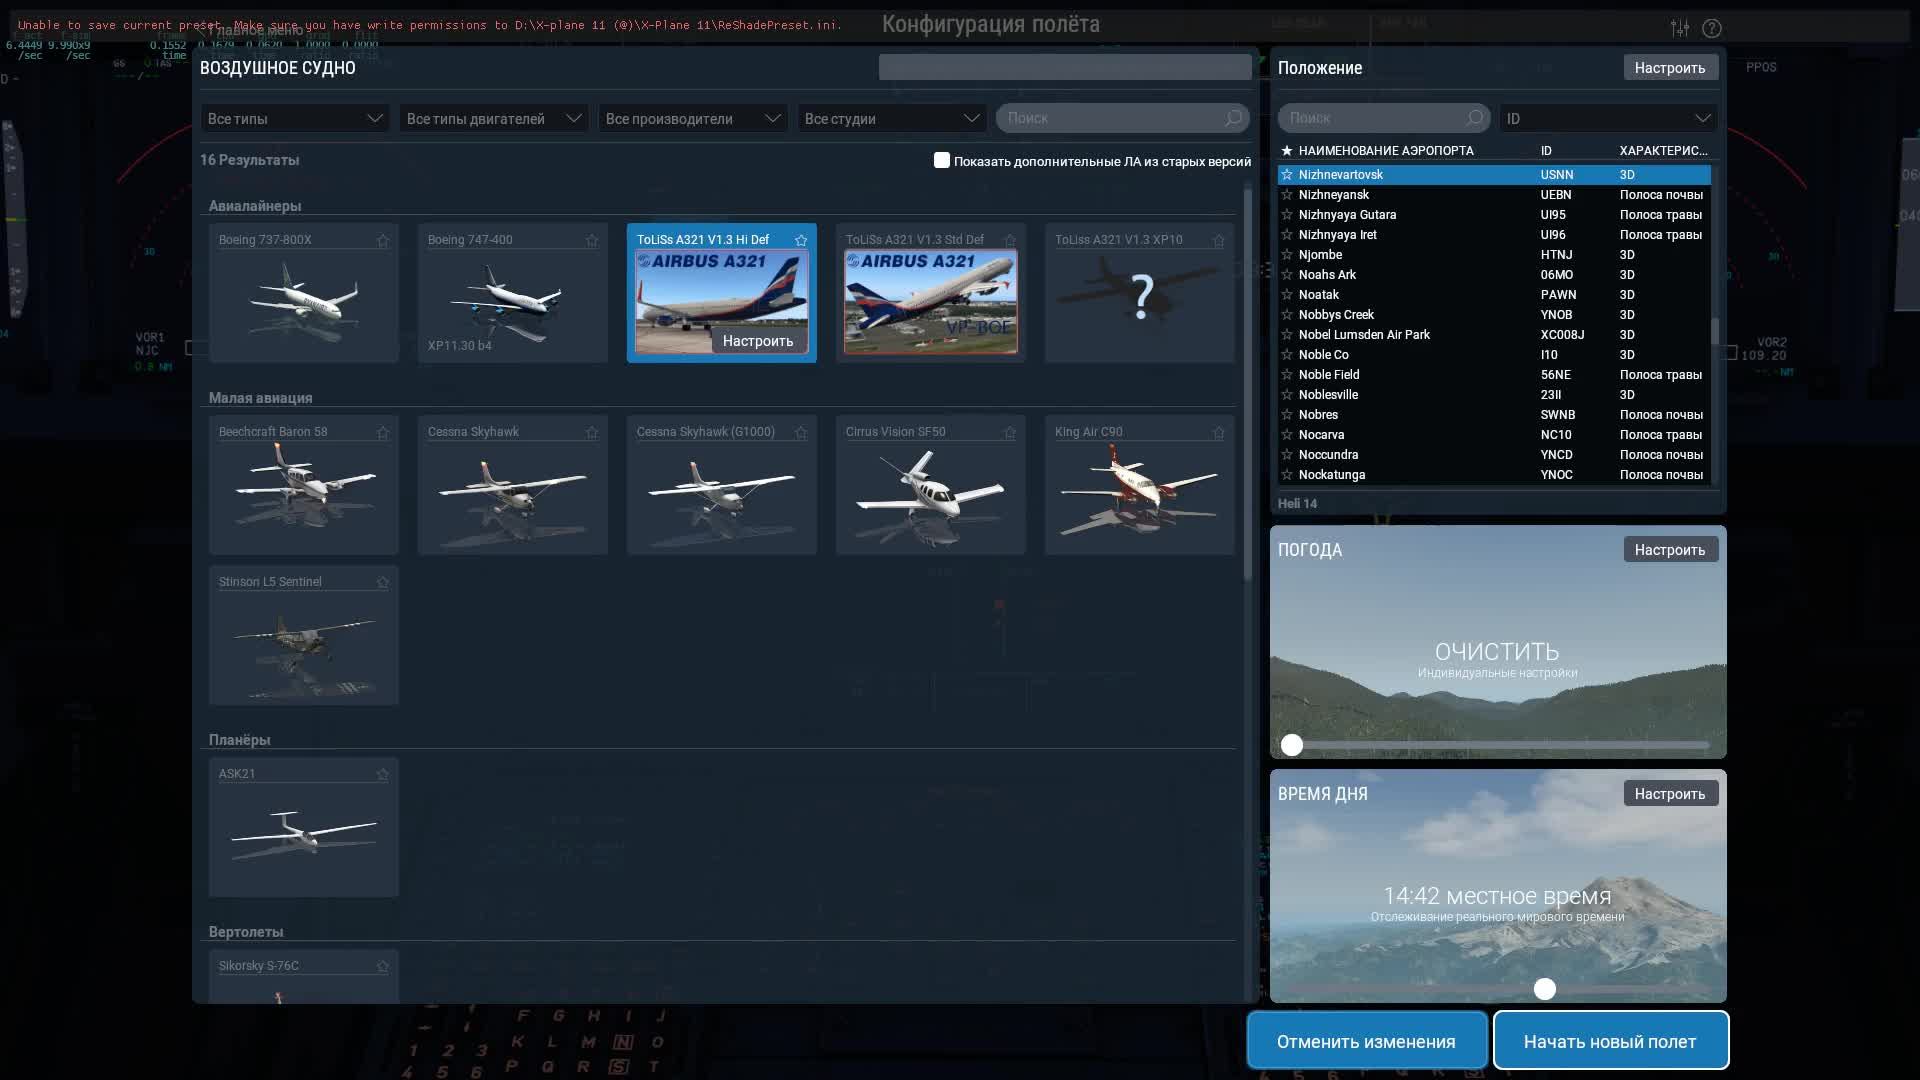This screenshot has width=1920, height=1080.
Task: Toggle favorite star for Nizhnyaya Gutara airport
Action: coord(1287,215)
